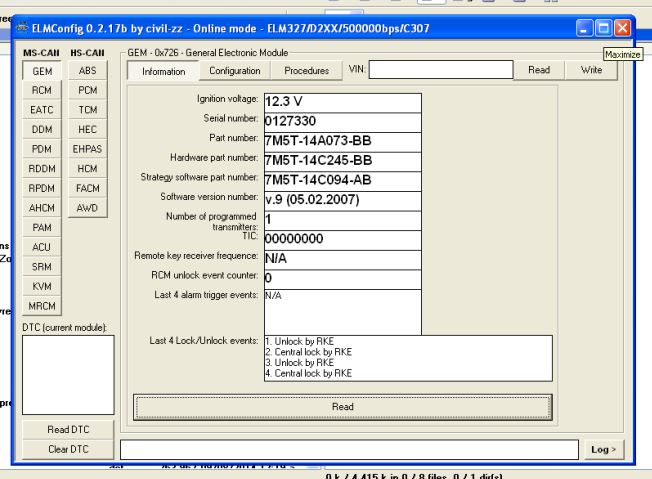Select the HCM module

[87, 168]
